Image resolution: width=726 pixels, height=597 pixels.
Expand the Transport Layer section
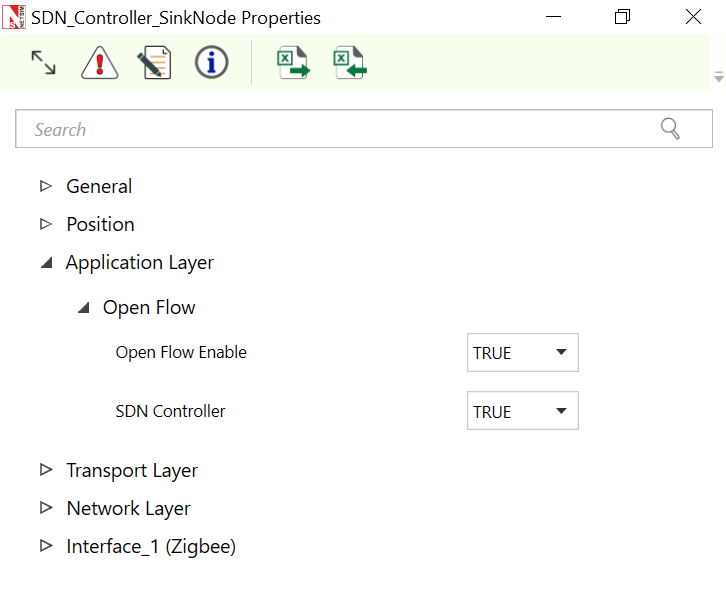pos(45,470)
